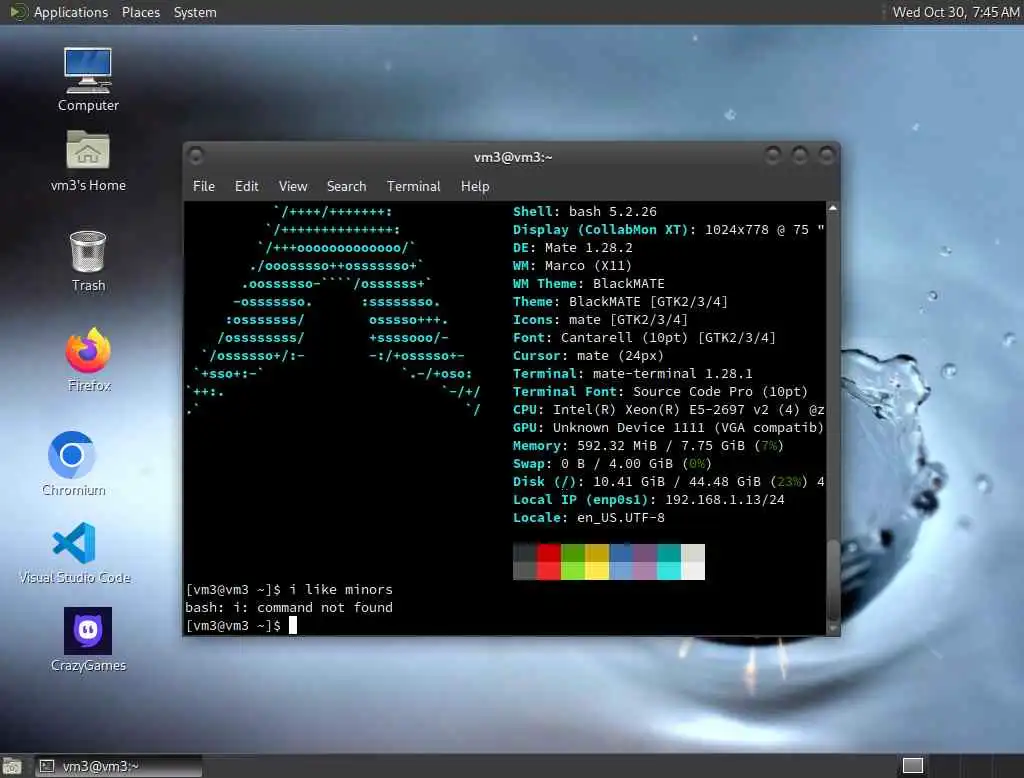Open the System menu
This screenshot has width=1024, height=778.
point(195,12)
